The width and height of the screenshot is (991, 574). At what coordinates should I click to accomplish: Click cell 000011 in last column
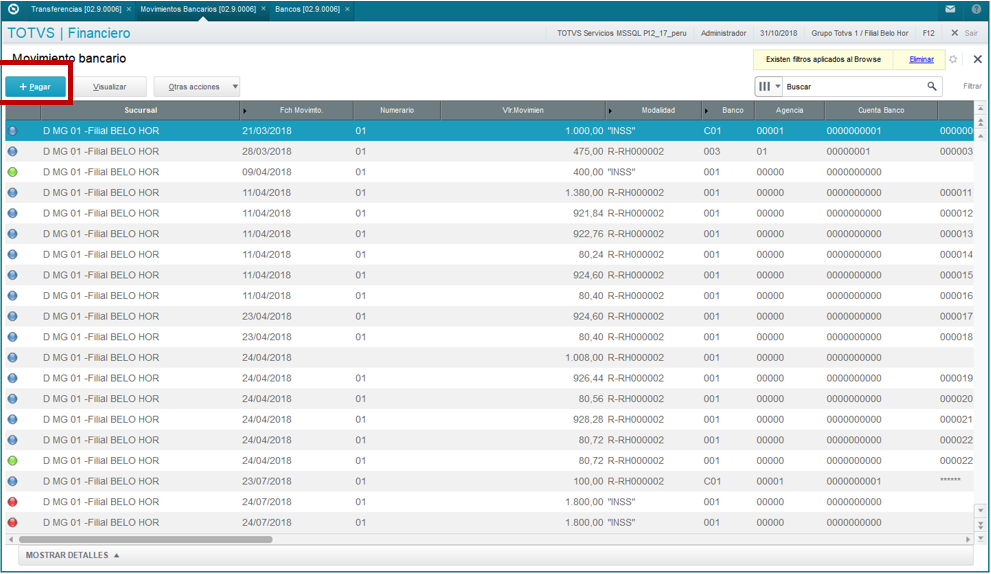[956, 193]
